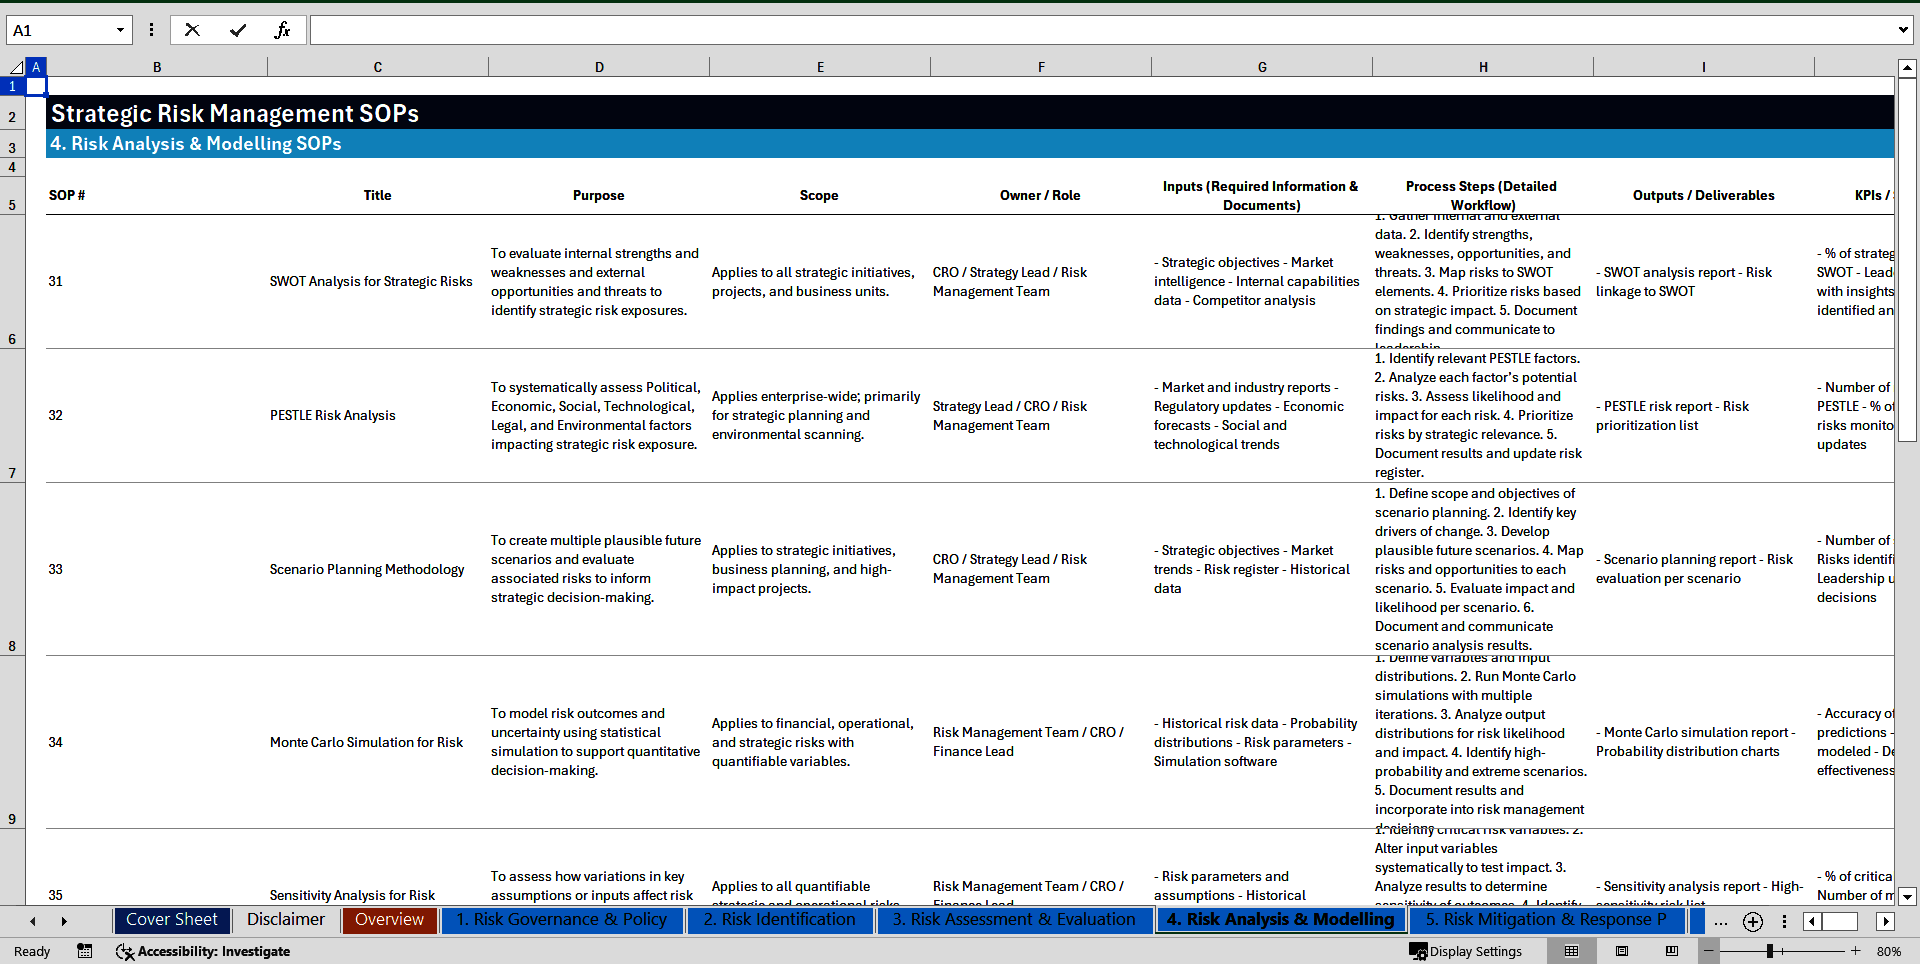Viewport: 1920px width, 965px height.
Task: Switch to Page Layout view
Action: point(1622,951)
